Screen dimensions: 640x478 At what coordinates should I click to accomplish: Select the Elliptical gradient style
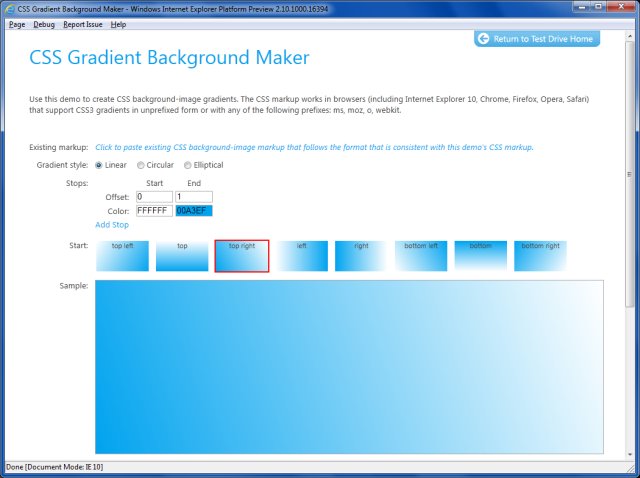coord(188,165)
